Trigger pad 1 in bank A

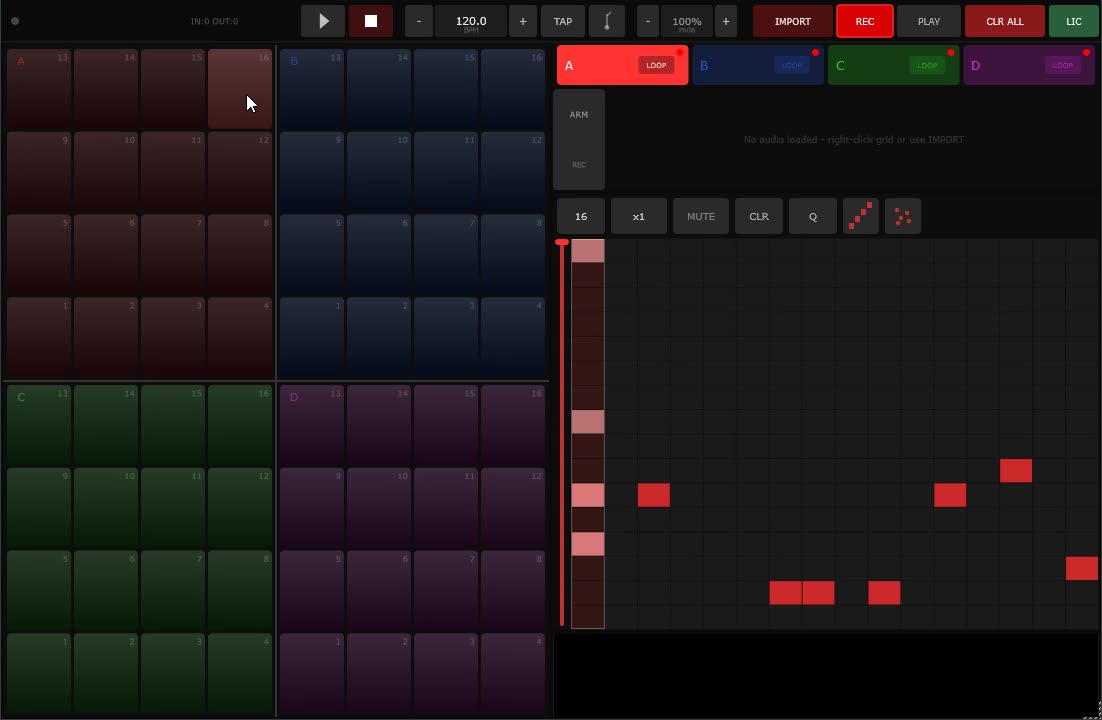[39, 337]
